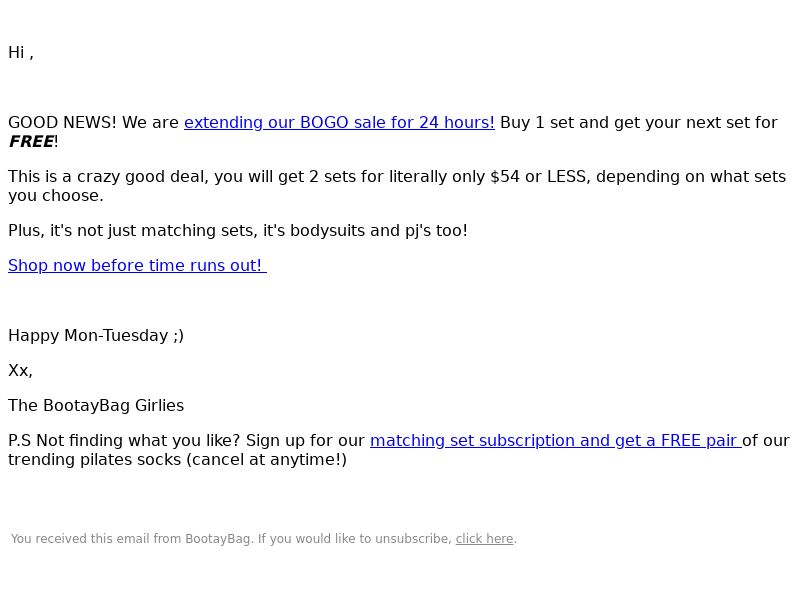Click the Xx, sign-off line
Viewport: 800px width, 600px height.
(20, 371)
